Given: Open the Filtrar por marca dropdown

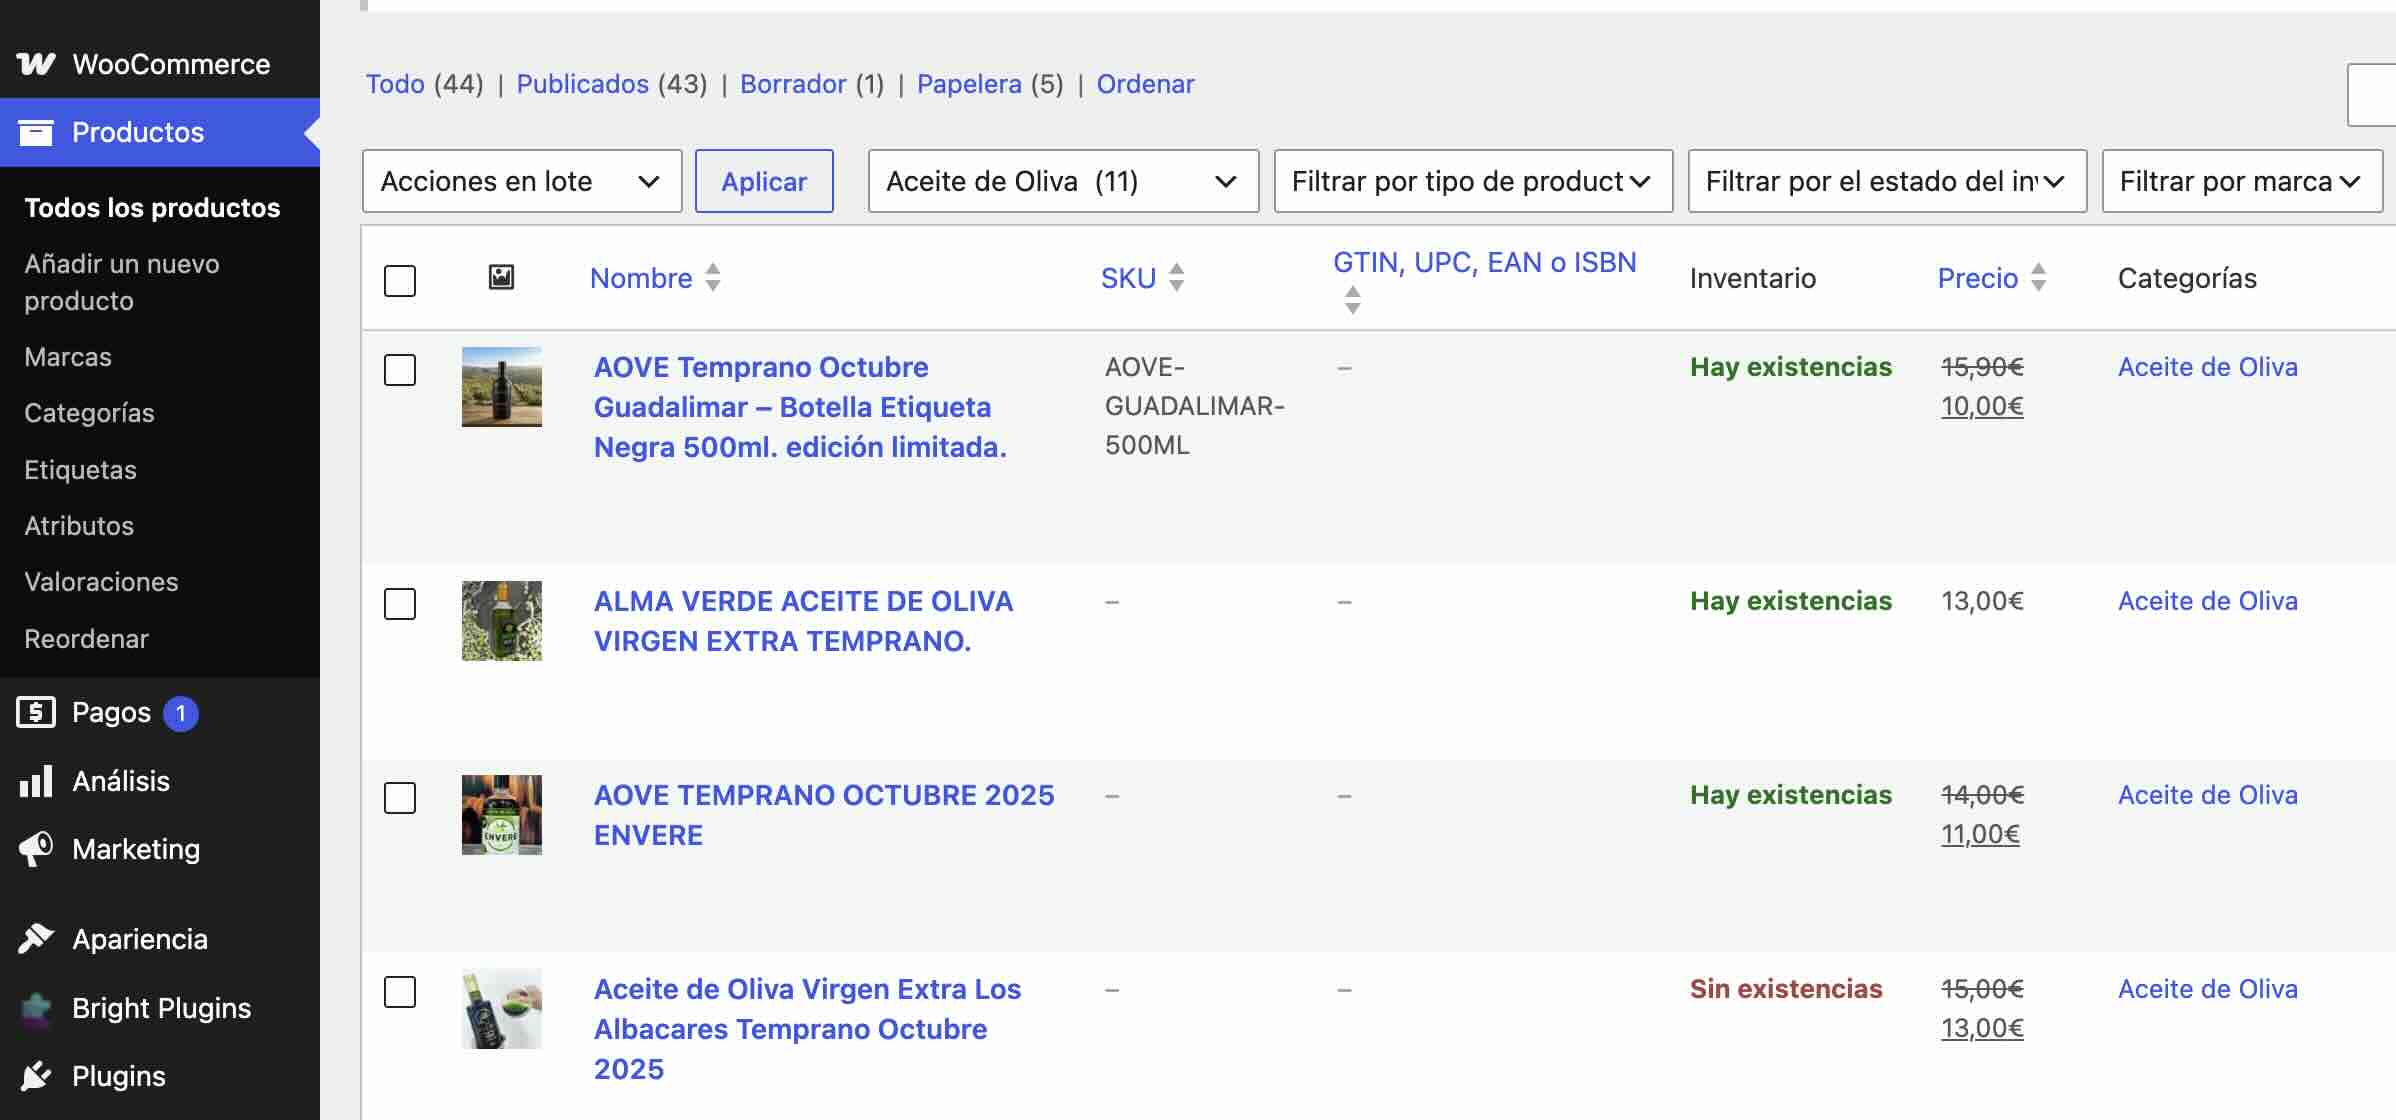Looking at the screenshot, I should point(2242,181).
